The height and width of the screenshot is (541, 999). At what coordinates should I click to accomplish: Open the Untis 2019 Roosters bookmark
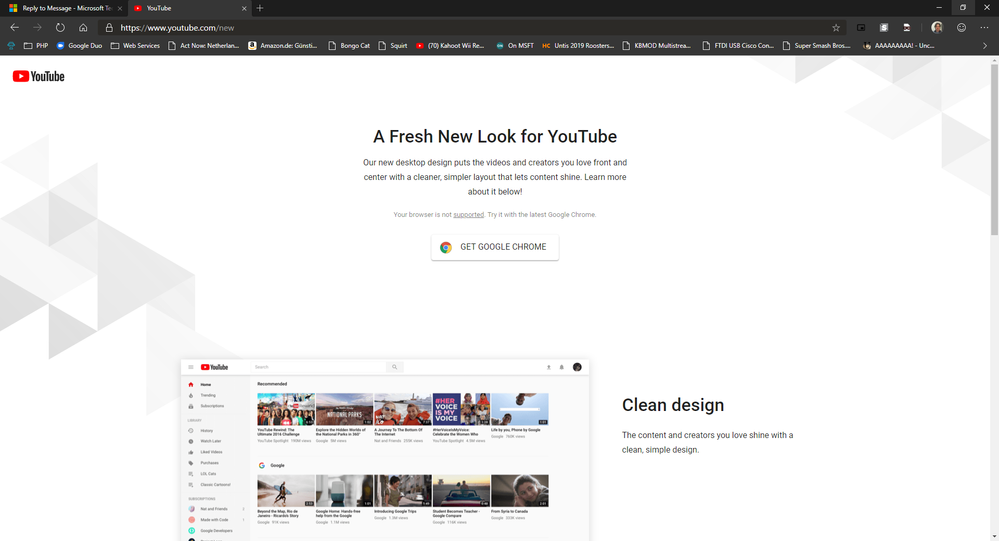point(578,45)
